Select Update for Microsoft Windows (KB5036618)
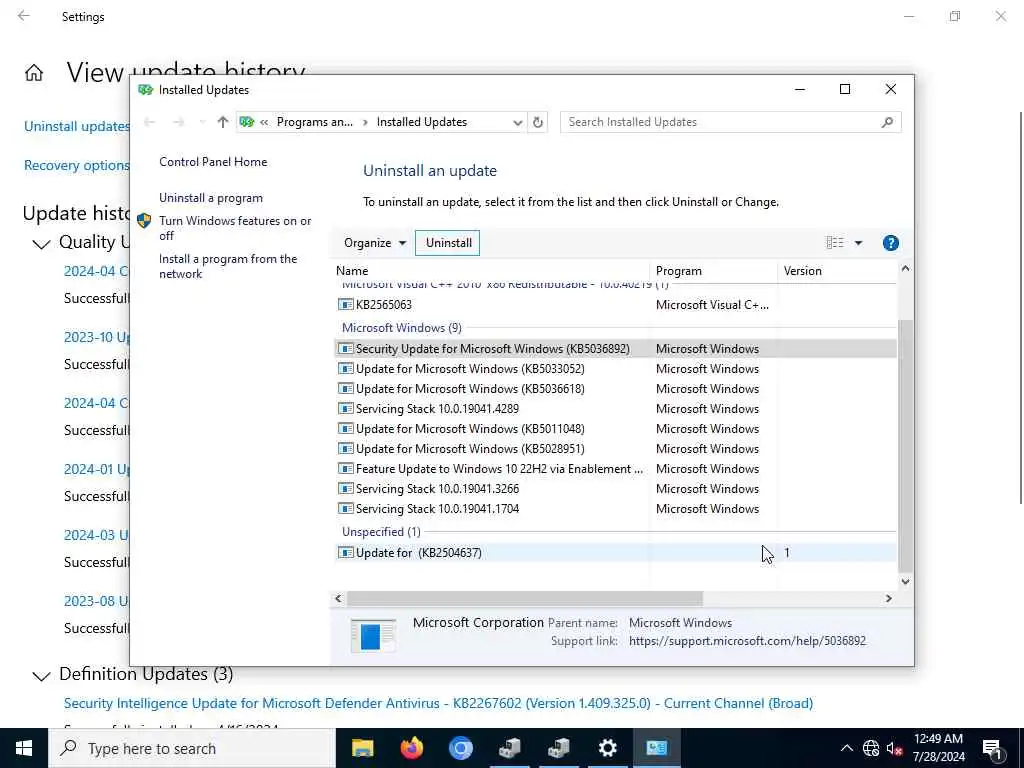 [615, 389]
